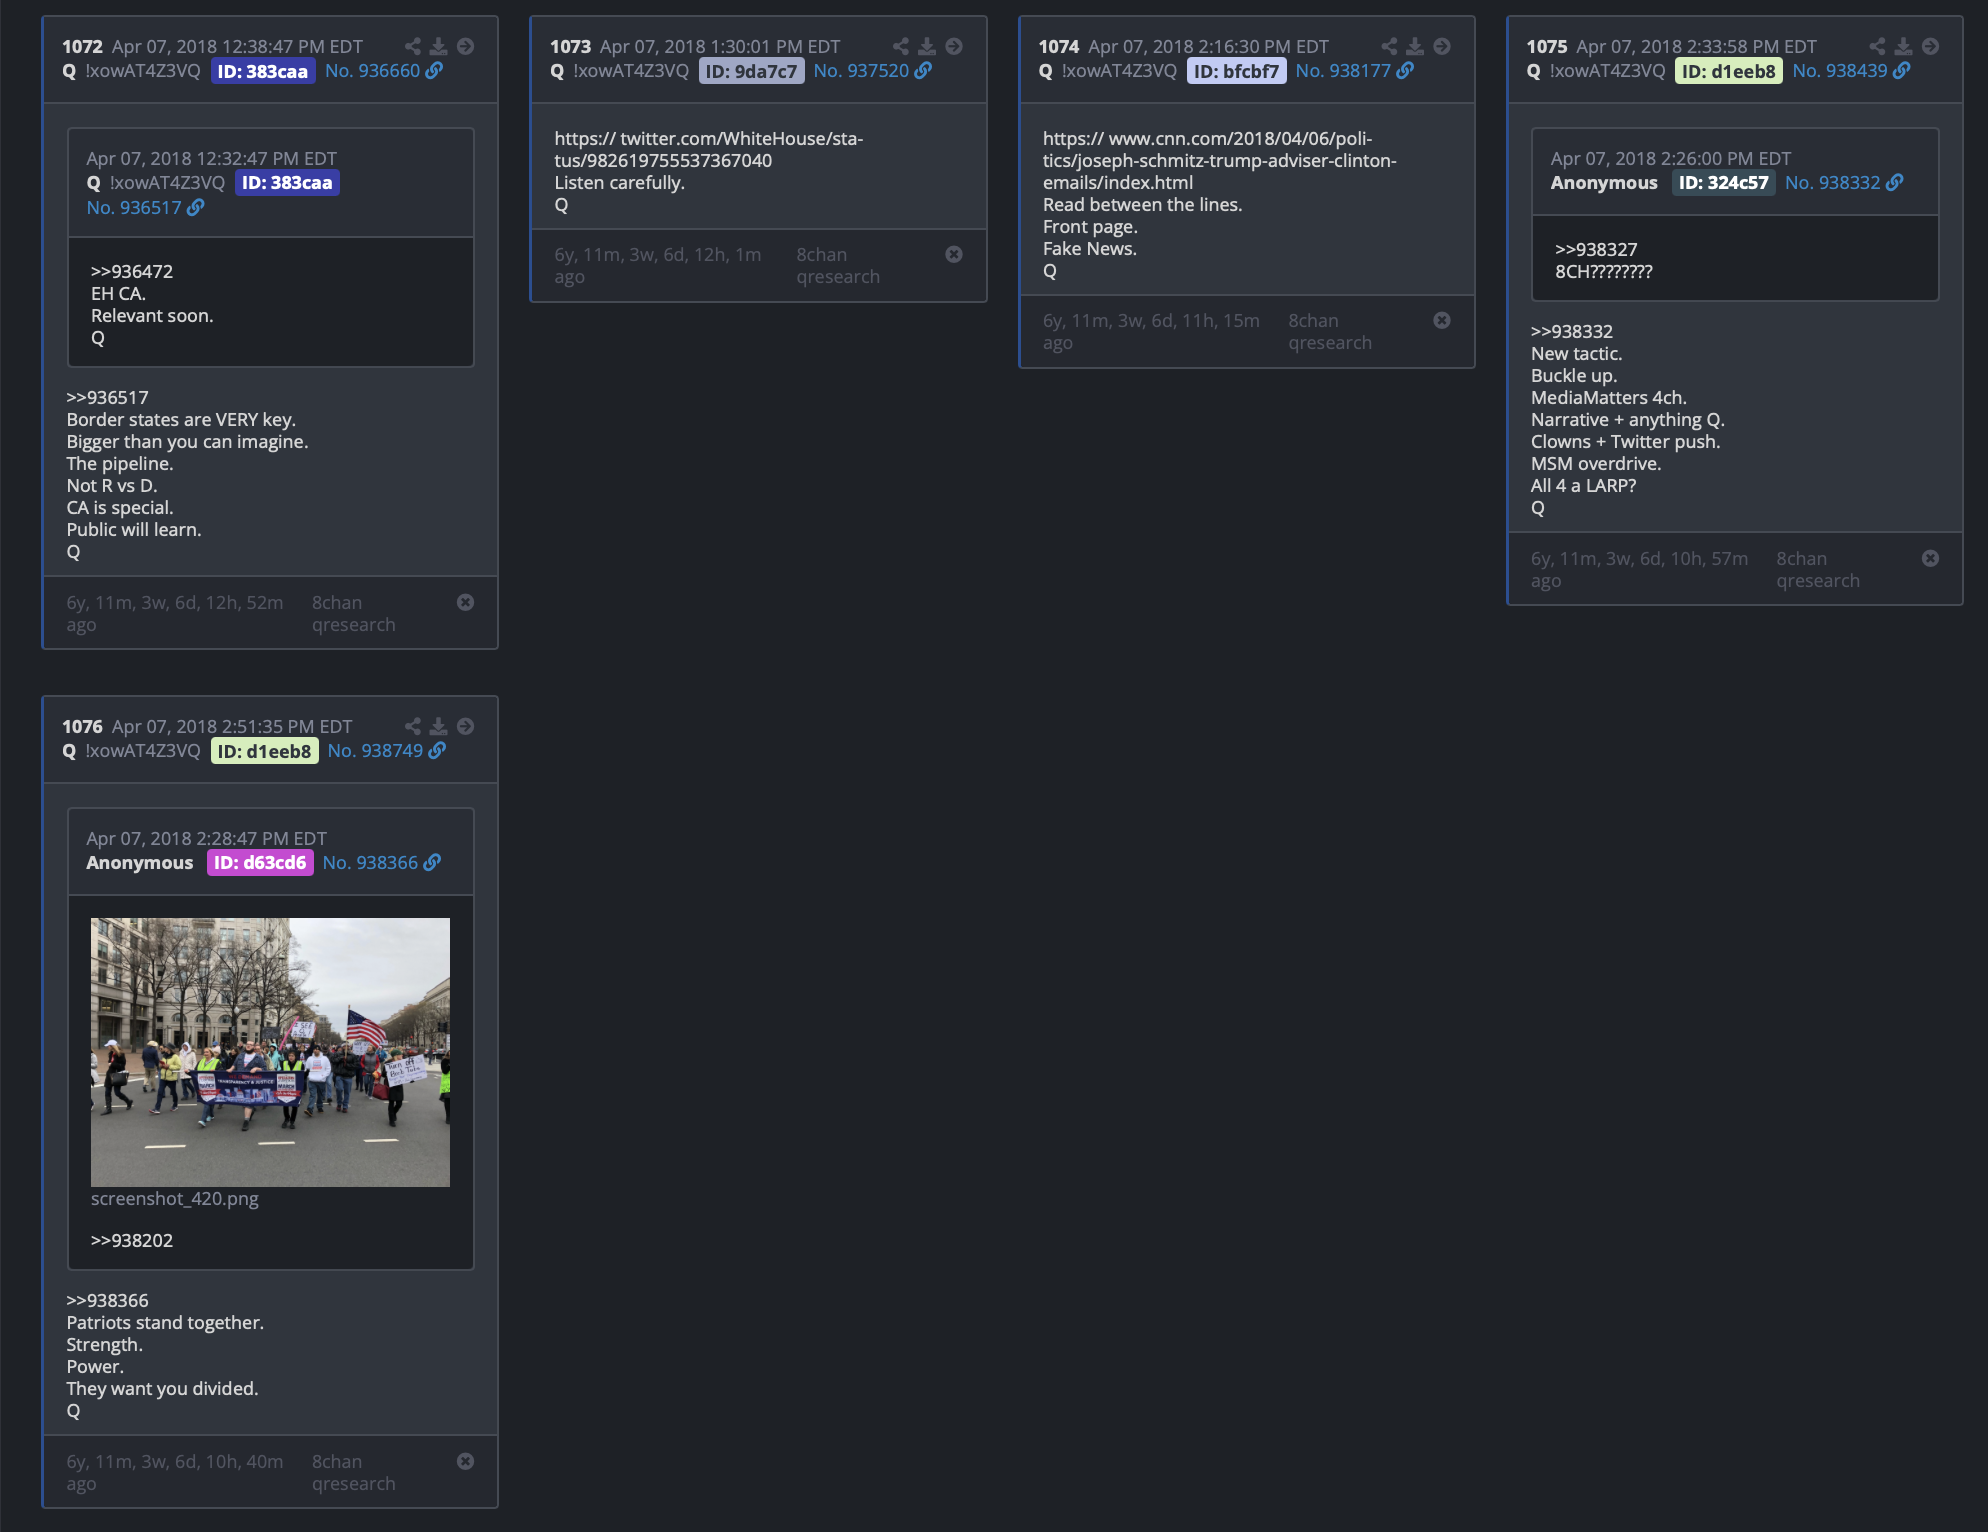Dismiss post 1075 using the footer X icon
Screen dimensions: 1988x1532
coord(1930,558)
